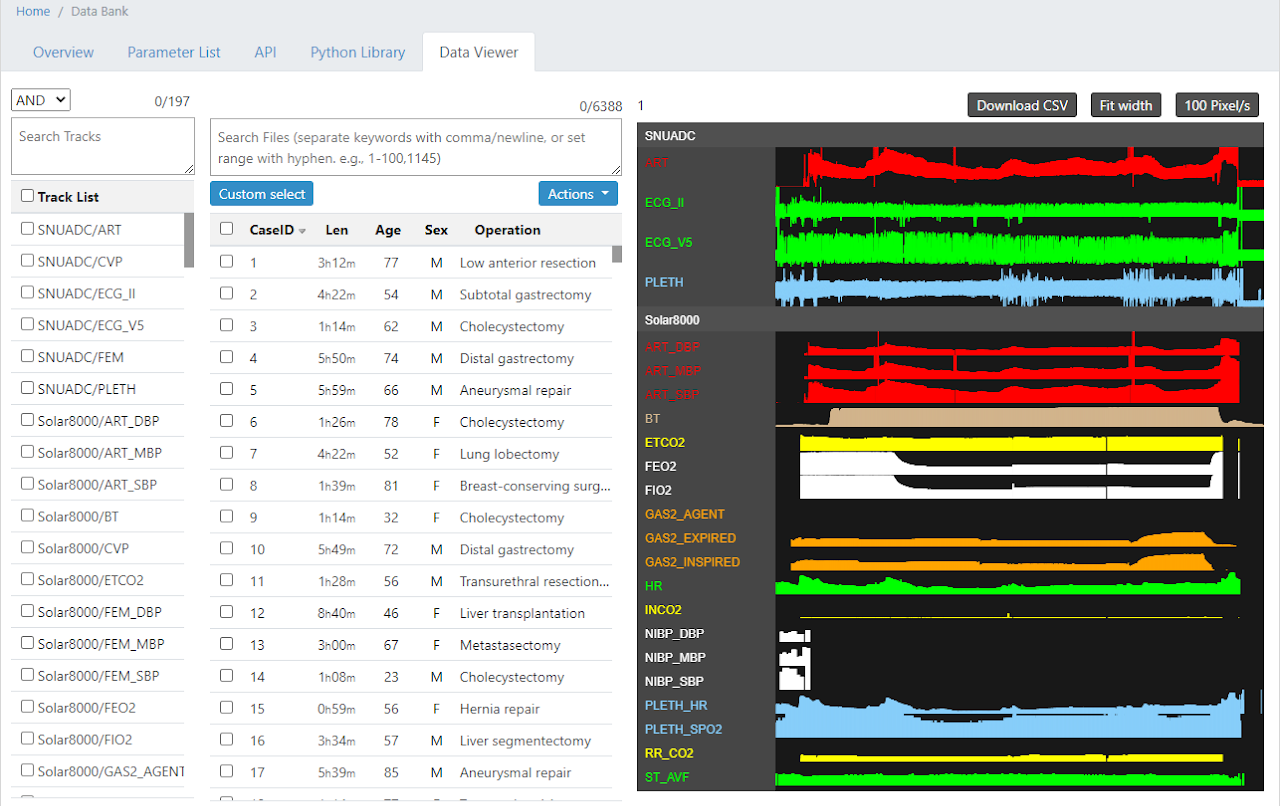Viewport: 1280px width, 806px height.
Task: Click the track list scrollbar thumb
Action: coord(189,240)
